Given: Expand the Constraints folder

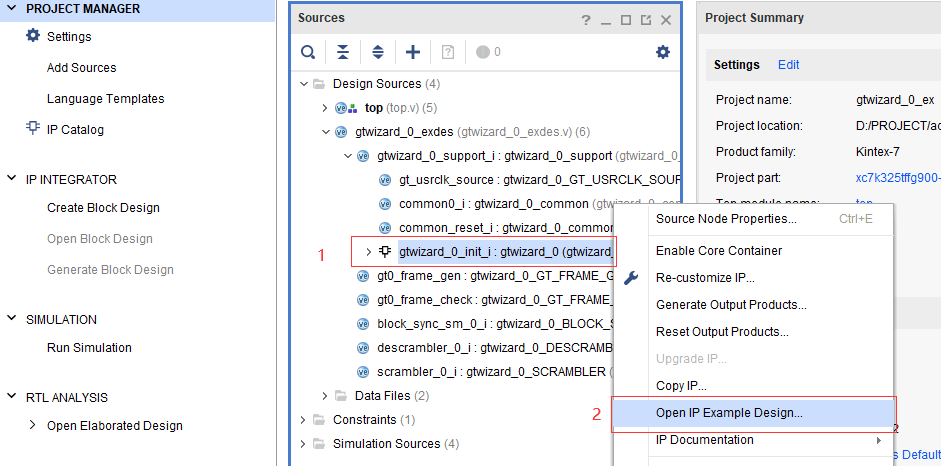Looking at the screenshot, I should point(304,419).
